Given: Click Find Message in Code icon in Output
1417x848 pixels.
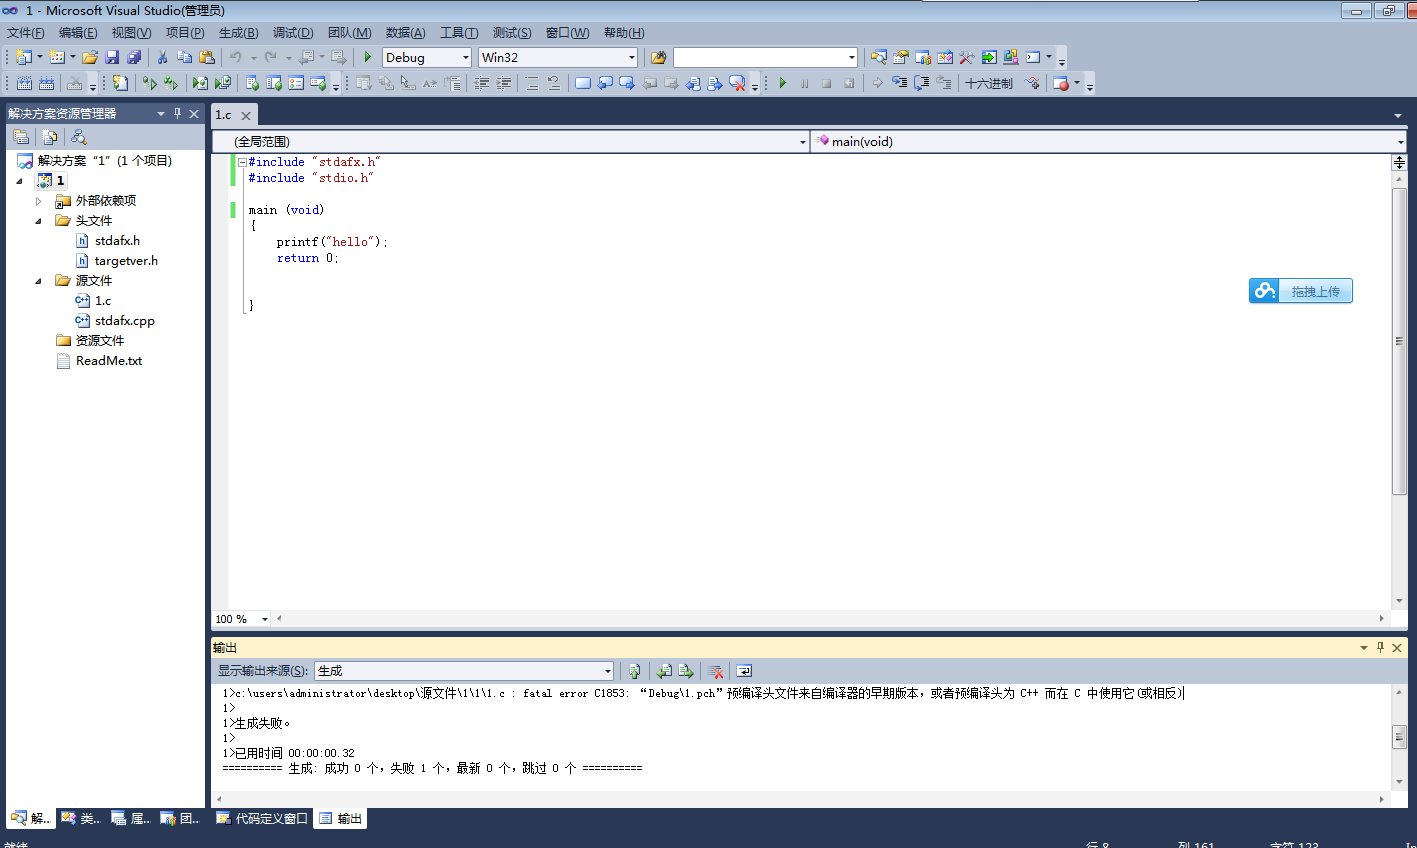Looking at the screenshot, I should pos(634,671).
